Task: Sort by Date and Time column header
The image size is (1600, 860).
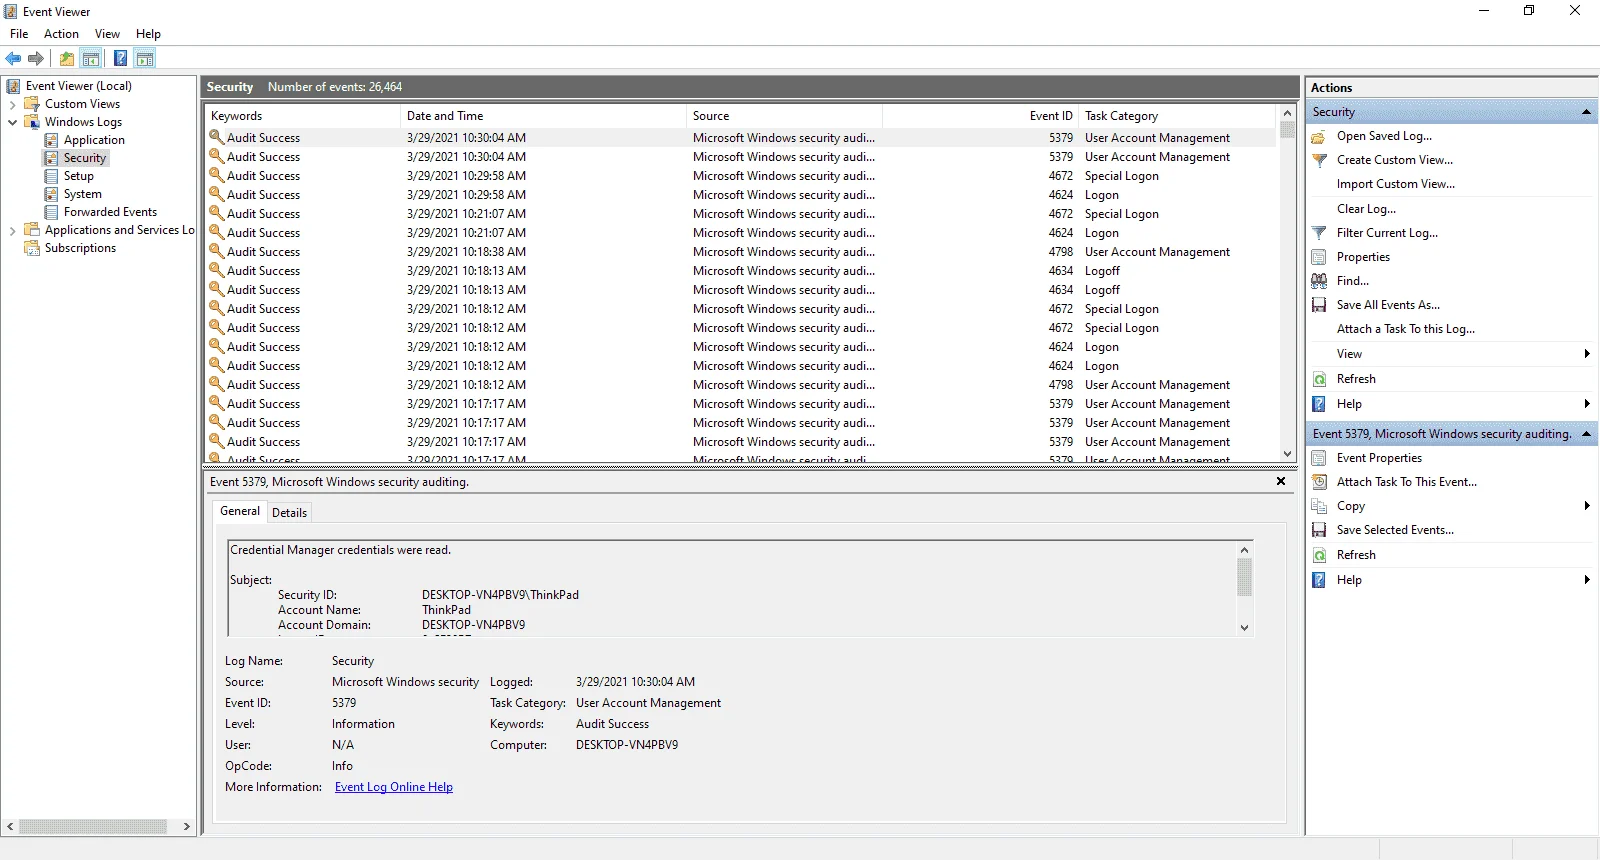Action: tap(543, 116)
